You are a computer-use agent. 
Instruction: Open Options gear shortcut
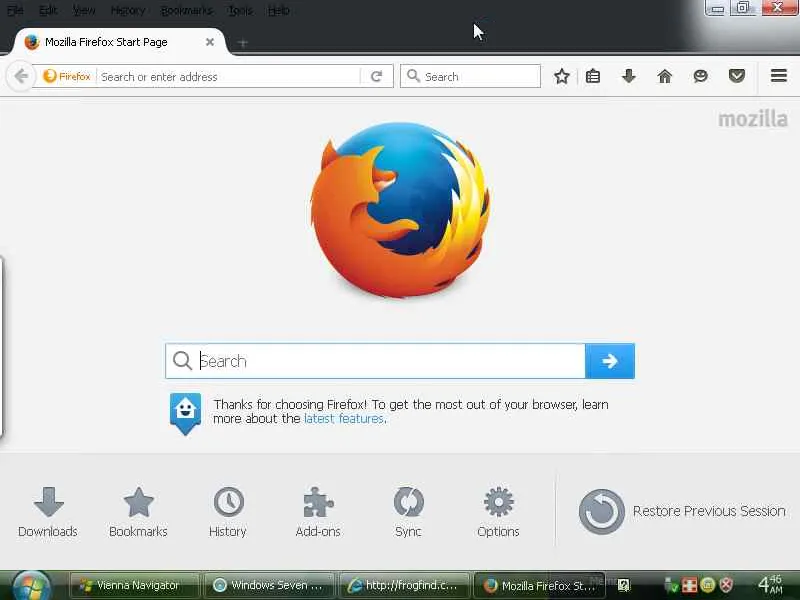point(498,512)
